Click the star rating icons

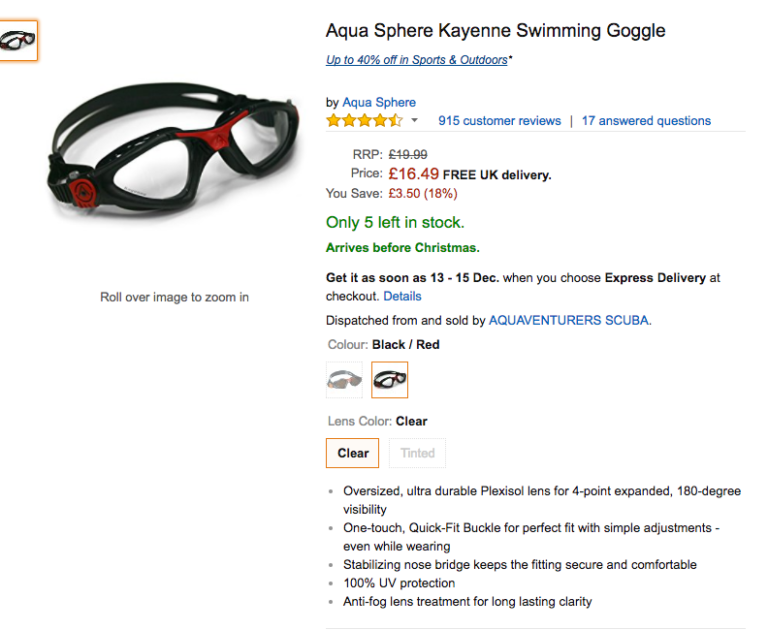[364, 120]
